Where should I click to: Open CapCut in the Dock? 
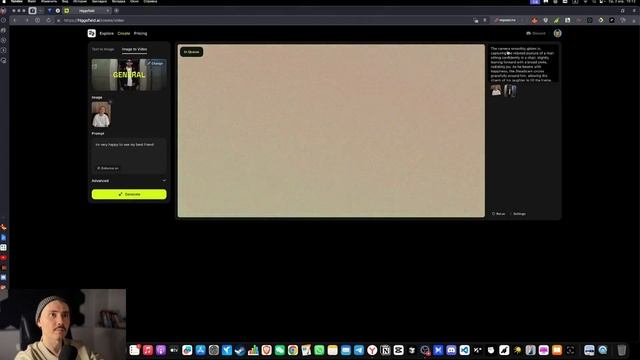point(398,350)
